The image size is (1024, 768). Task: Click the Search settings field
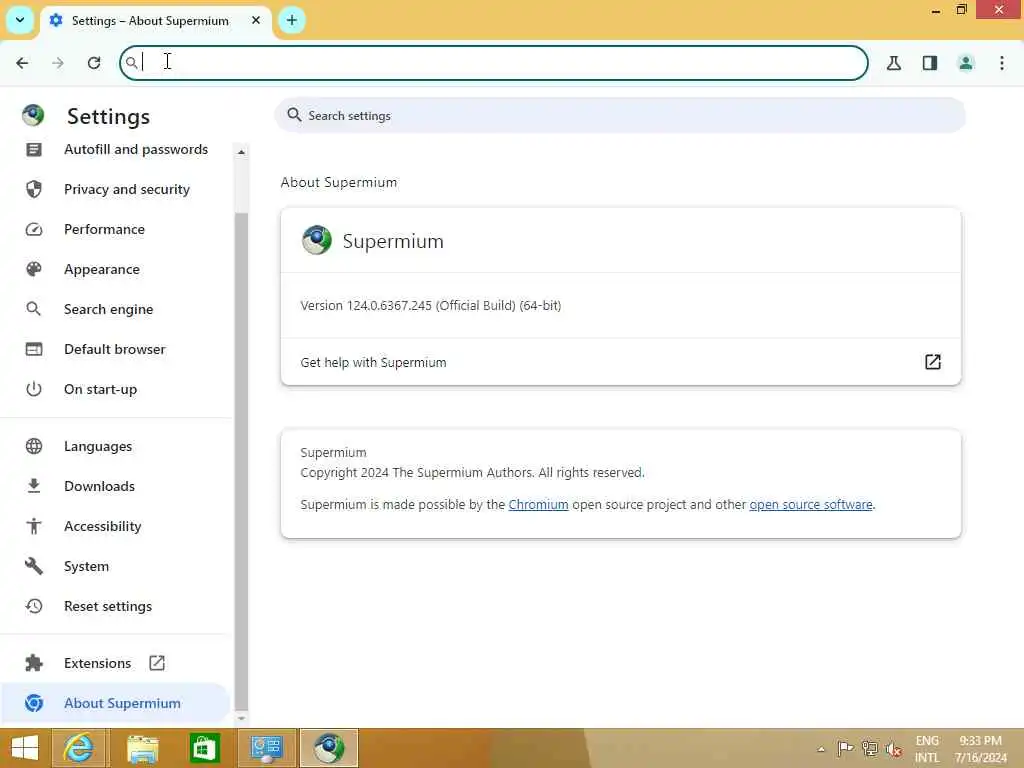[x=620, y=116]
